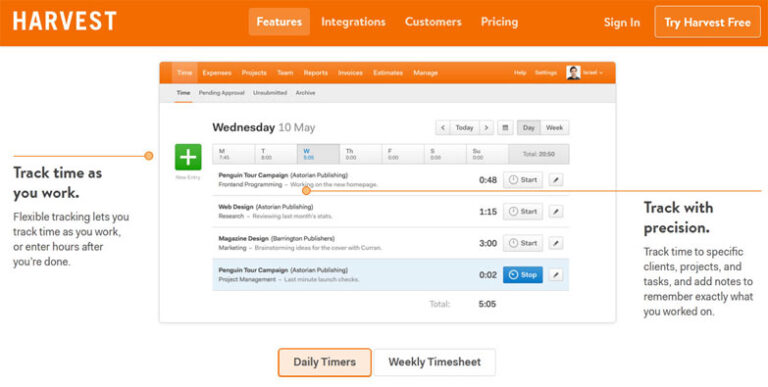Edit the Web Design entry pencil

click(555, 212)
